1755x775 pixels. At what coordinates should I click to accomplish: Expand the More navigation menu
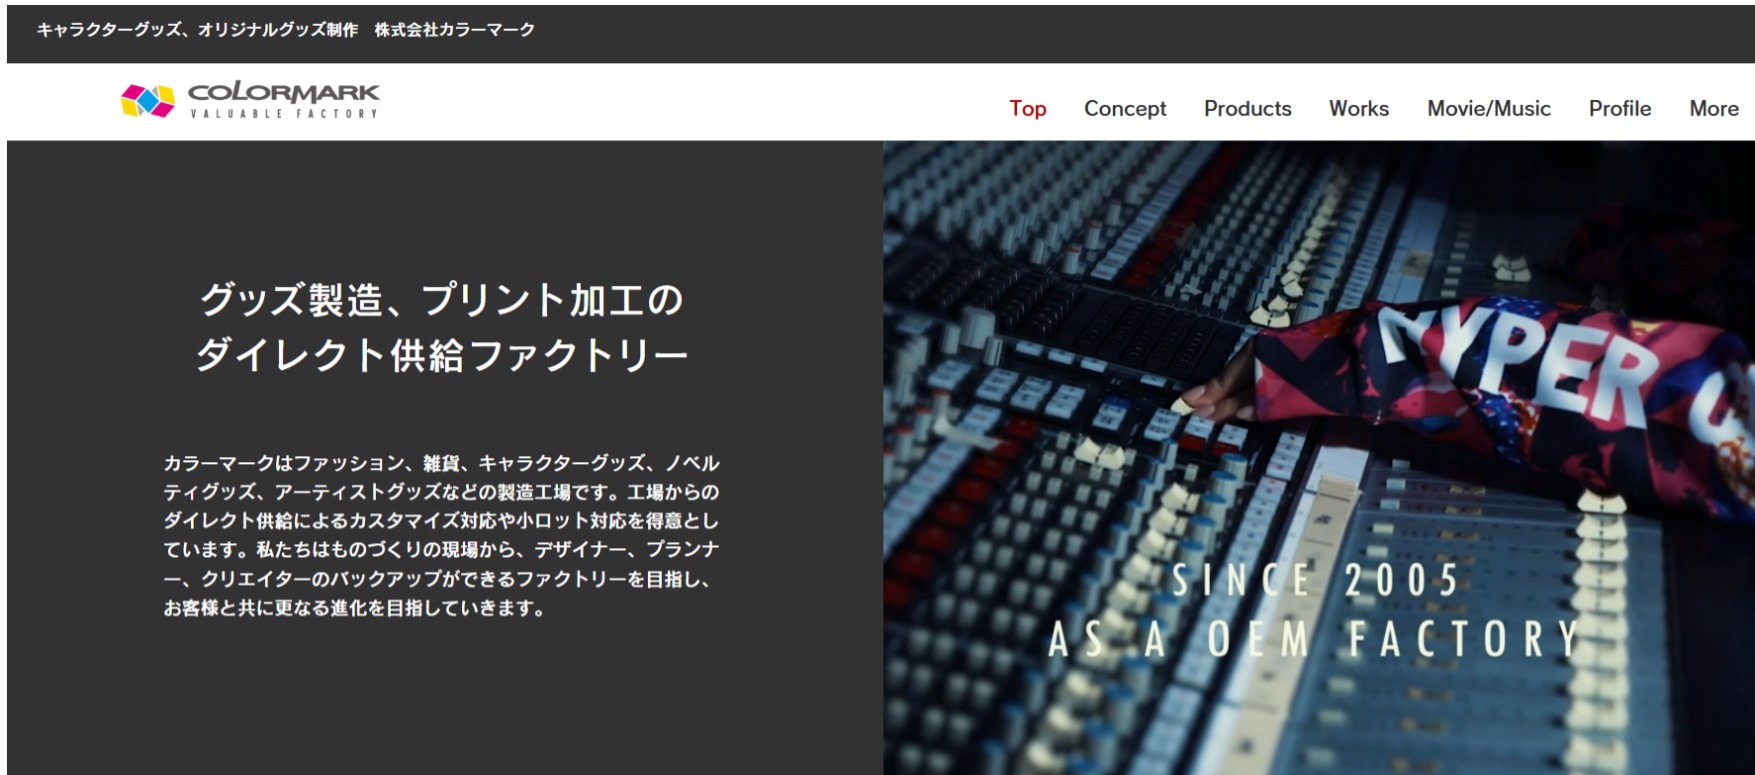click(x=1713, y=108)
